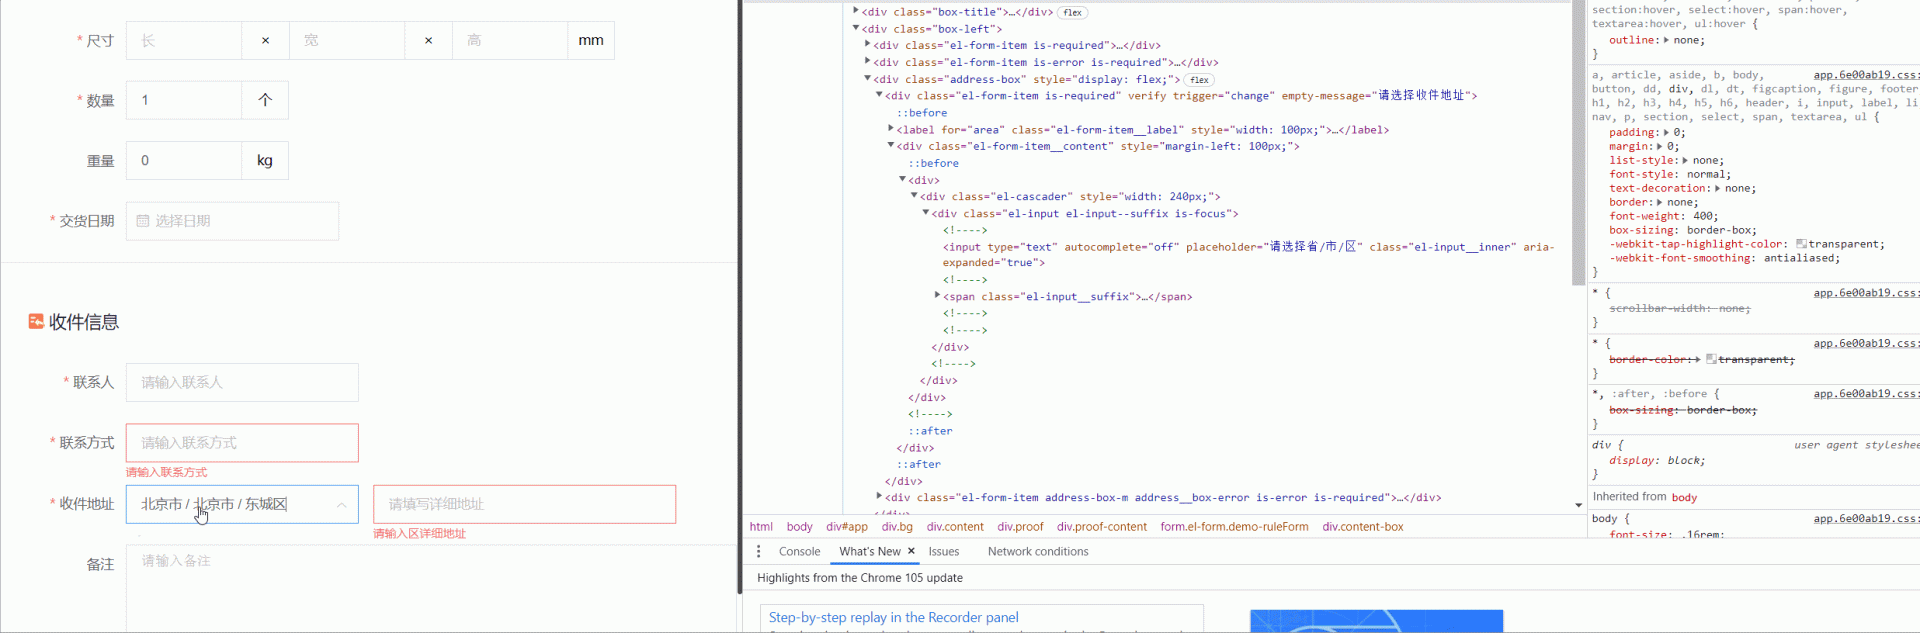Select div.proof-content in the breadcrumb

pyautogui.click(x=1102, y=527)
